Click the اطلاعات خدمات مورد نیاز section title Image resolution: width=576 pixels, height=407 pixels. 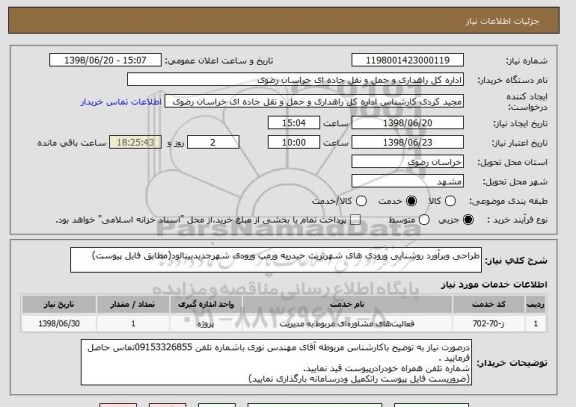(x=494, y=284)
